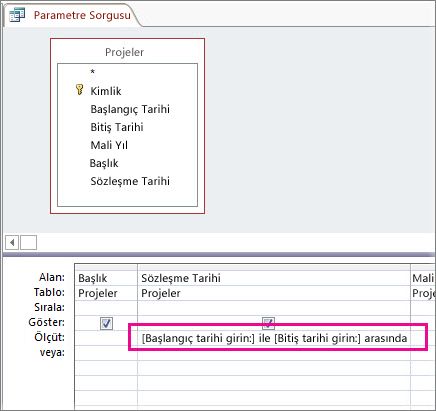Select the Kimlik field in Projeler

click(x=106, y=91)
